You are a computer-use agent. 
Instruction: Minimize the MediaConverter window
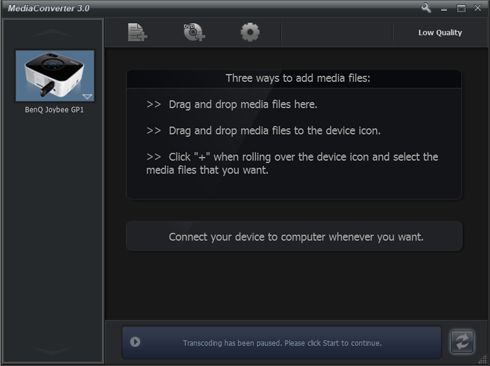444,9
